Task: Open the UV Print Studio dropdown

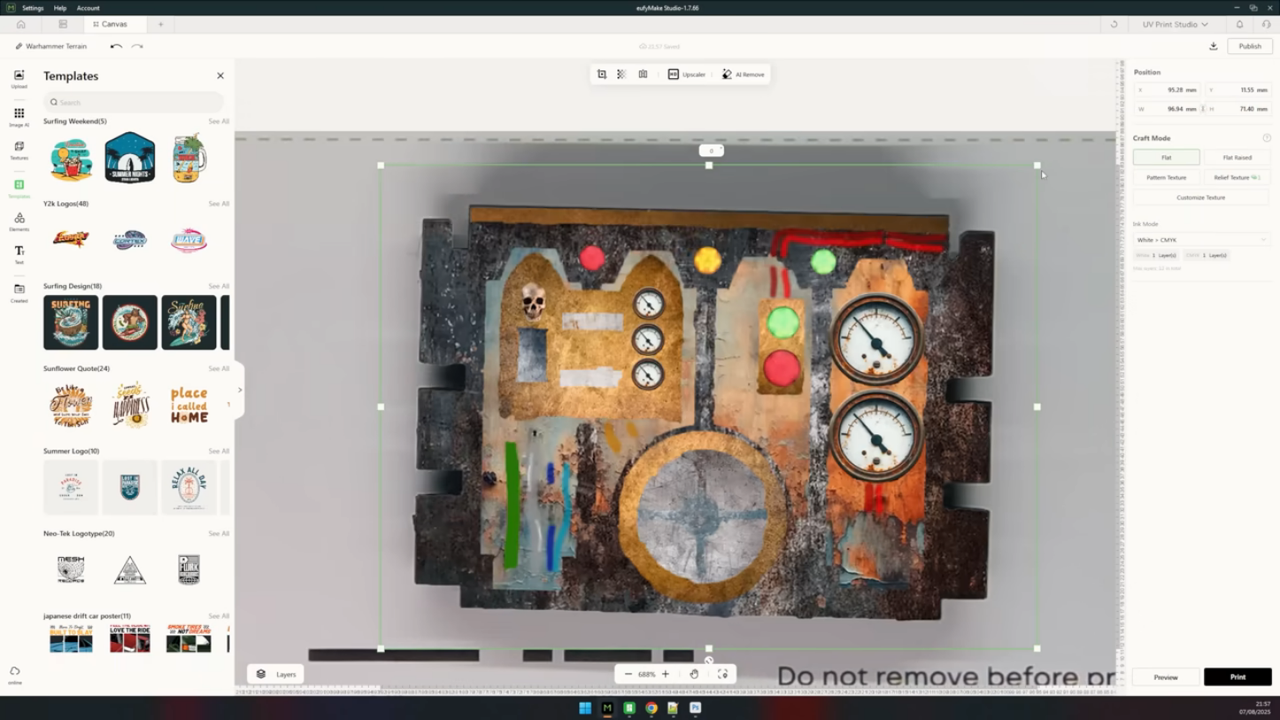Action: tap(1175, 25)
